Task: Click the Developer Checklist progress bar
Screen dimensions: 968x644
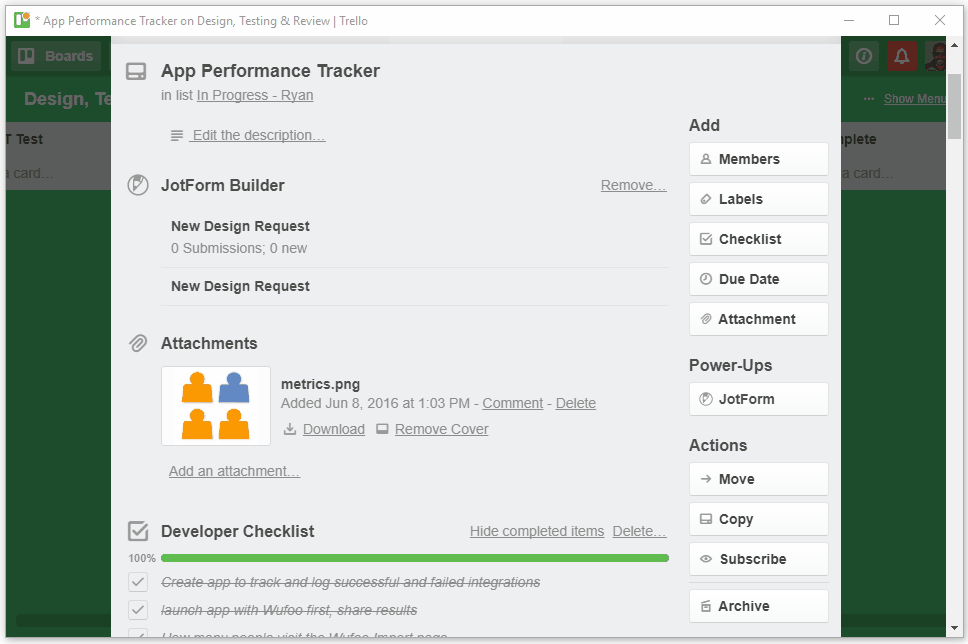Action: pyautogui.click(x=414, y=558)
